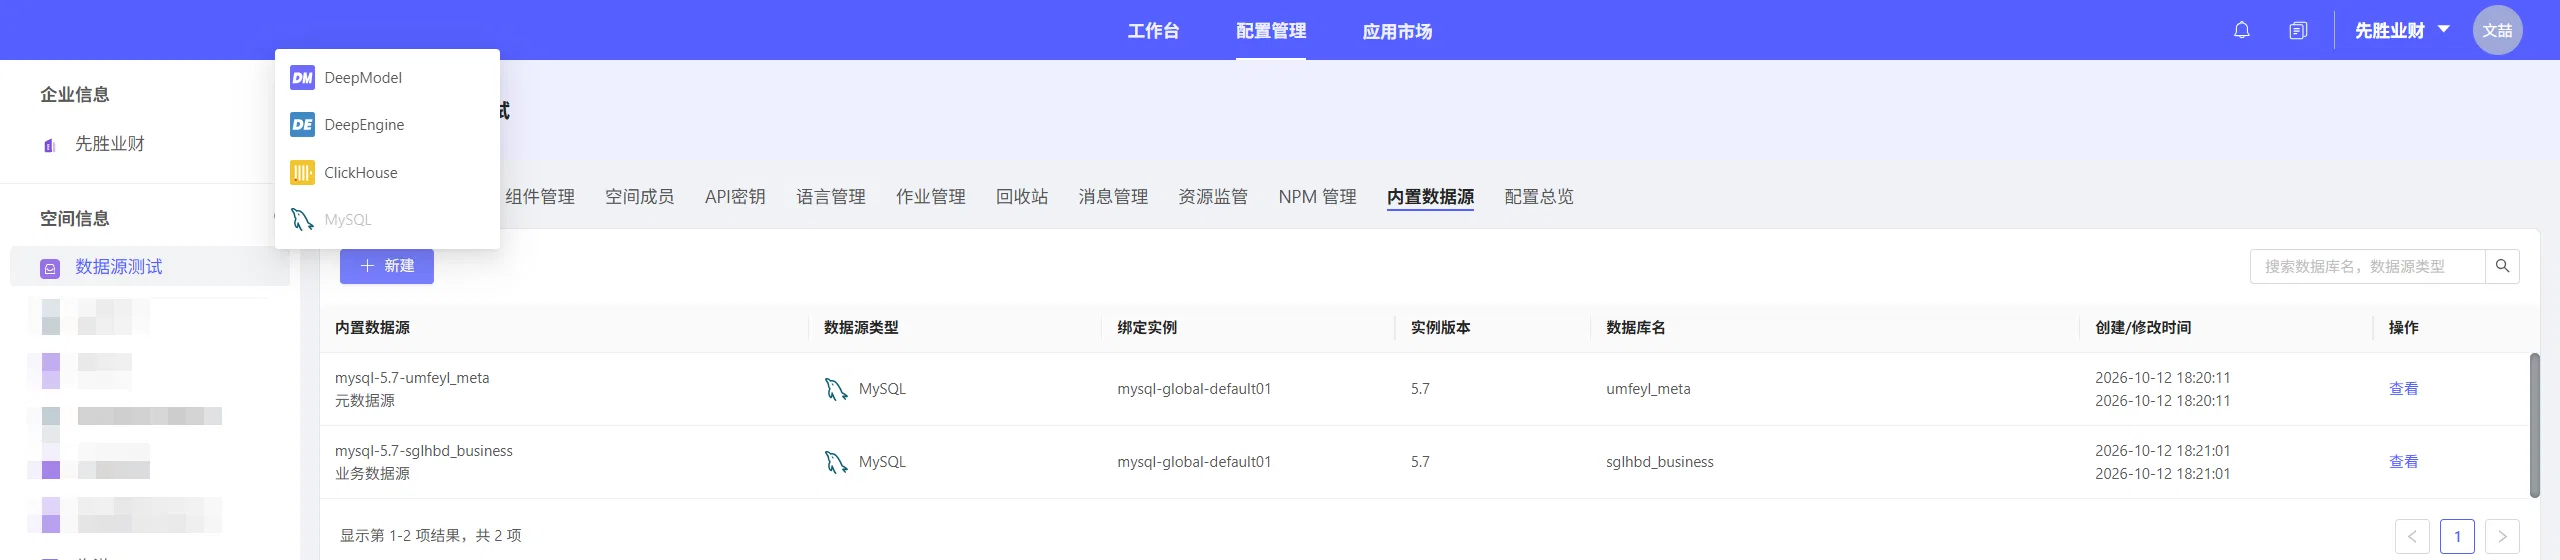Click database name sglhbd_business cell

(x=1659, y=462)
